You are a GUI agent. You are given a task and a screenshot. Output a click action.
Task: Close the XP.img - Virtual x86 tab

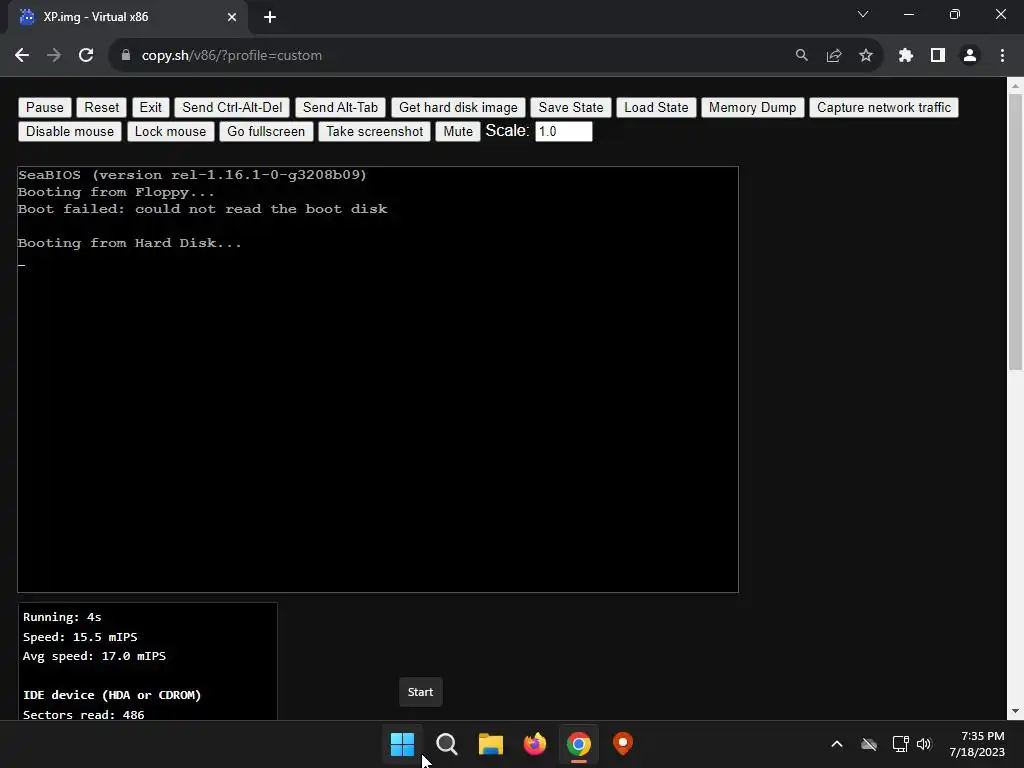232,17
